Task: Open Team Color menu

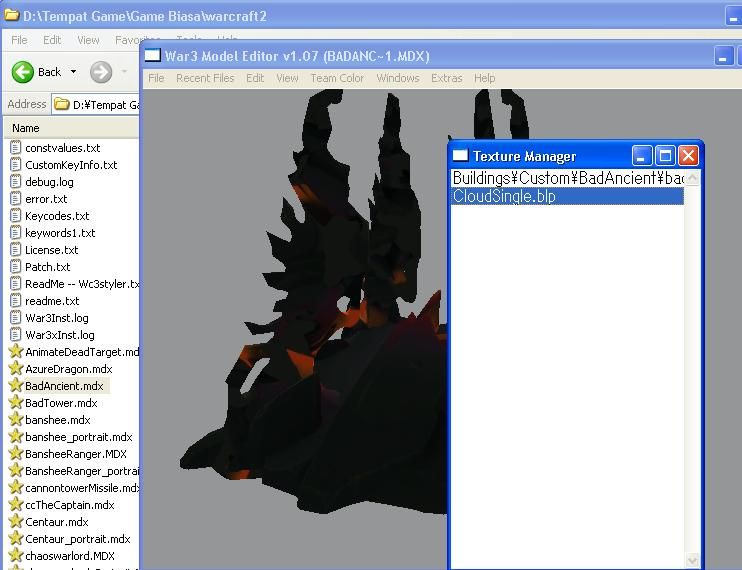Action: tap(337, 78)
